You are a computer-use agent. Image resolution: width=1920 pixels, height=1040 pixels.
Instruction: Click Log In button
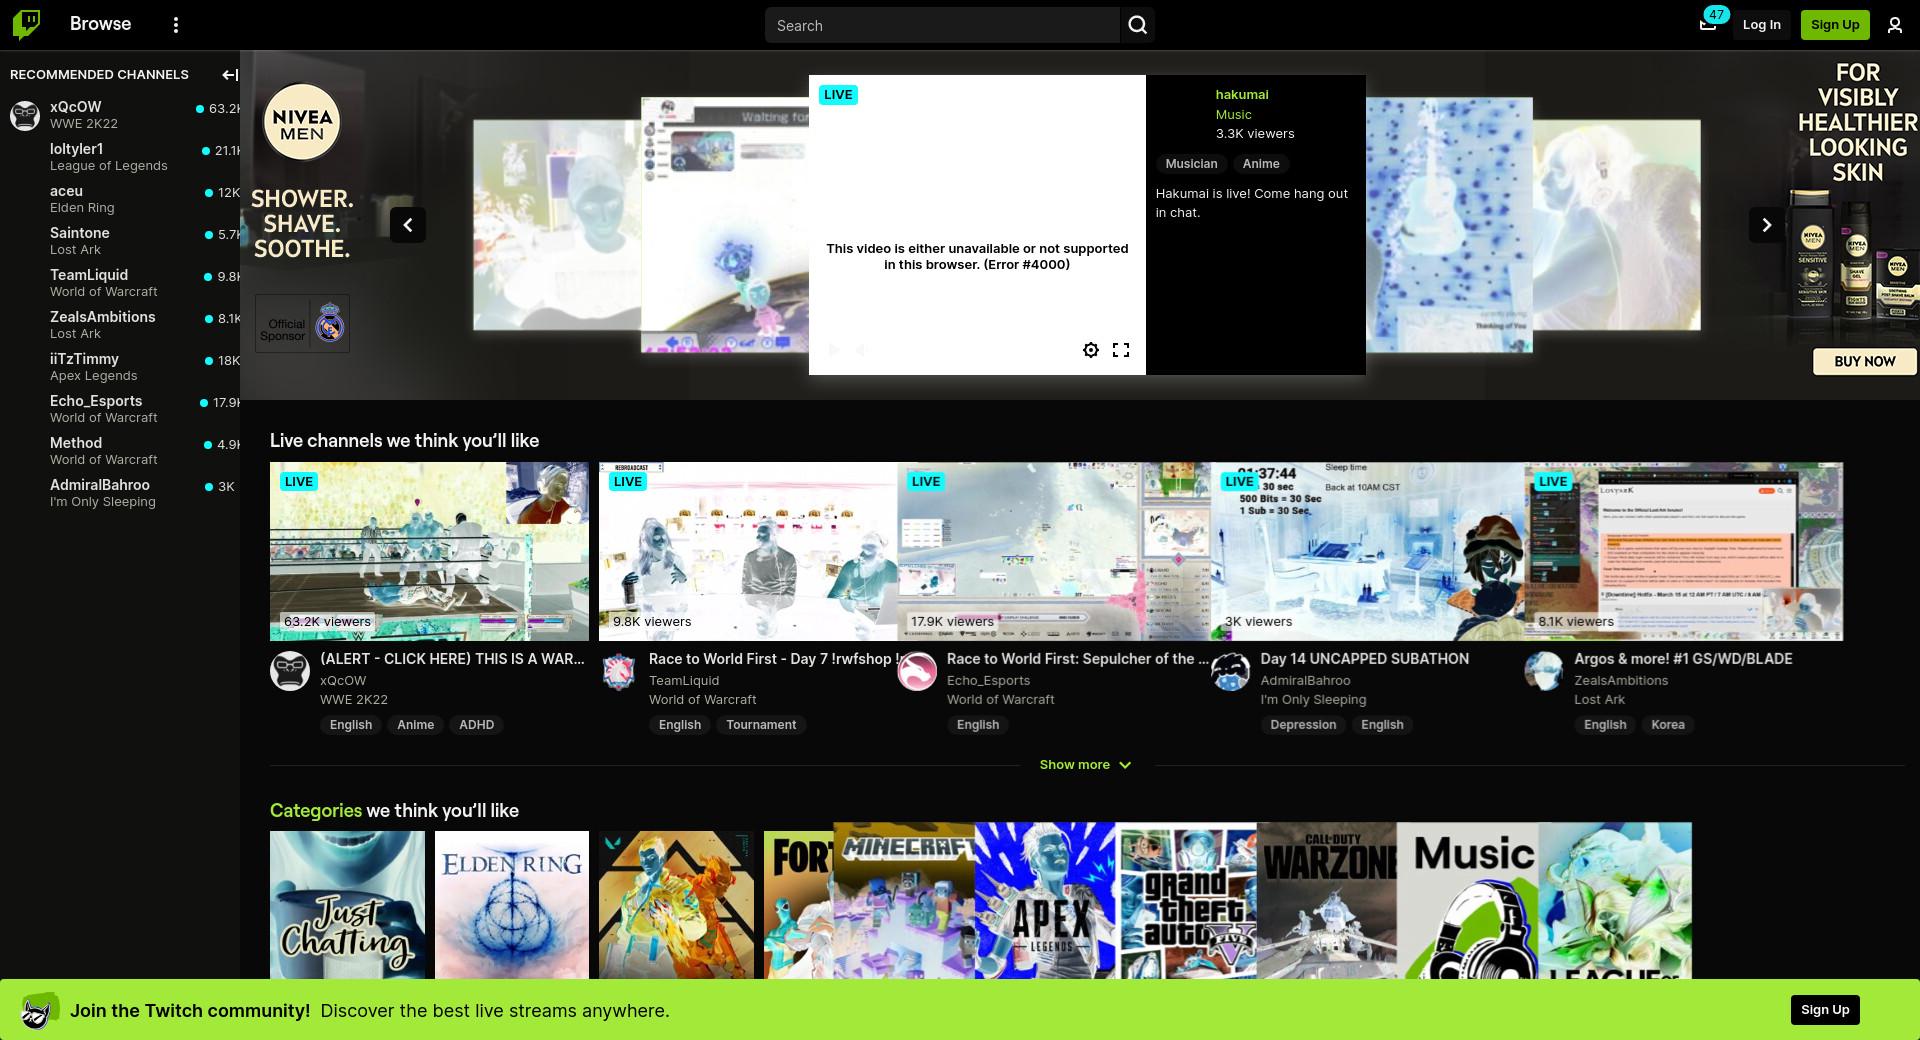tap(1761, 25)
